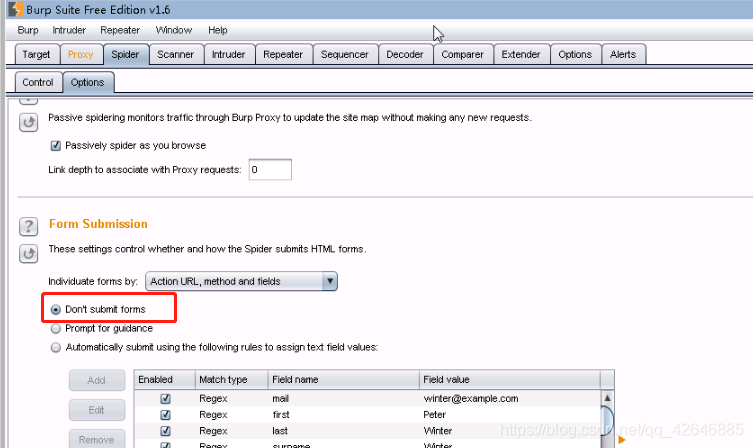Open the Help menu
The width and height of the screenshot is (753, 448).
point(218,31)
